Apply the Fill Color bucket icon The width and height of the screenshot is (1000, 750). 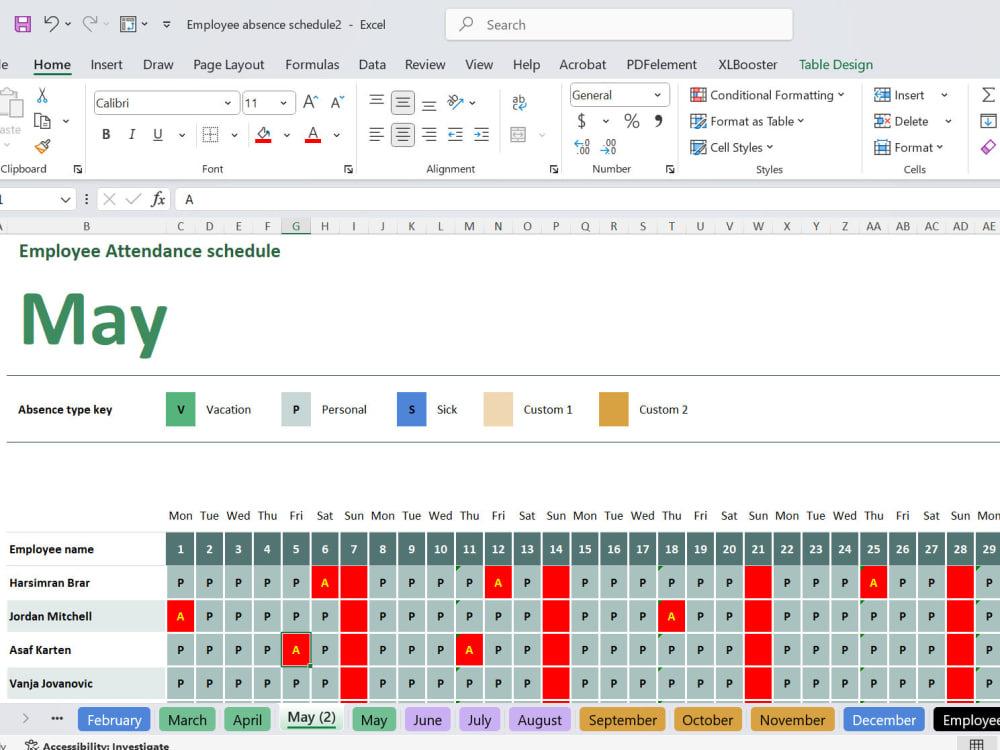coord(263,135)
